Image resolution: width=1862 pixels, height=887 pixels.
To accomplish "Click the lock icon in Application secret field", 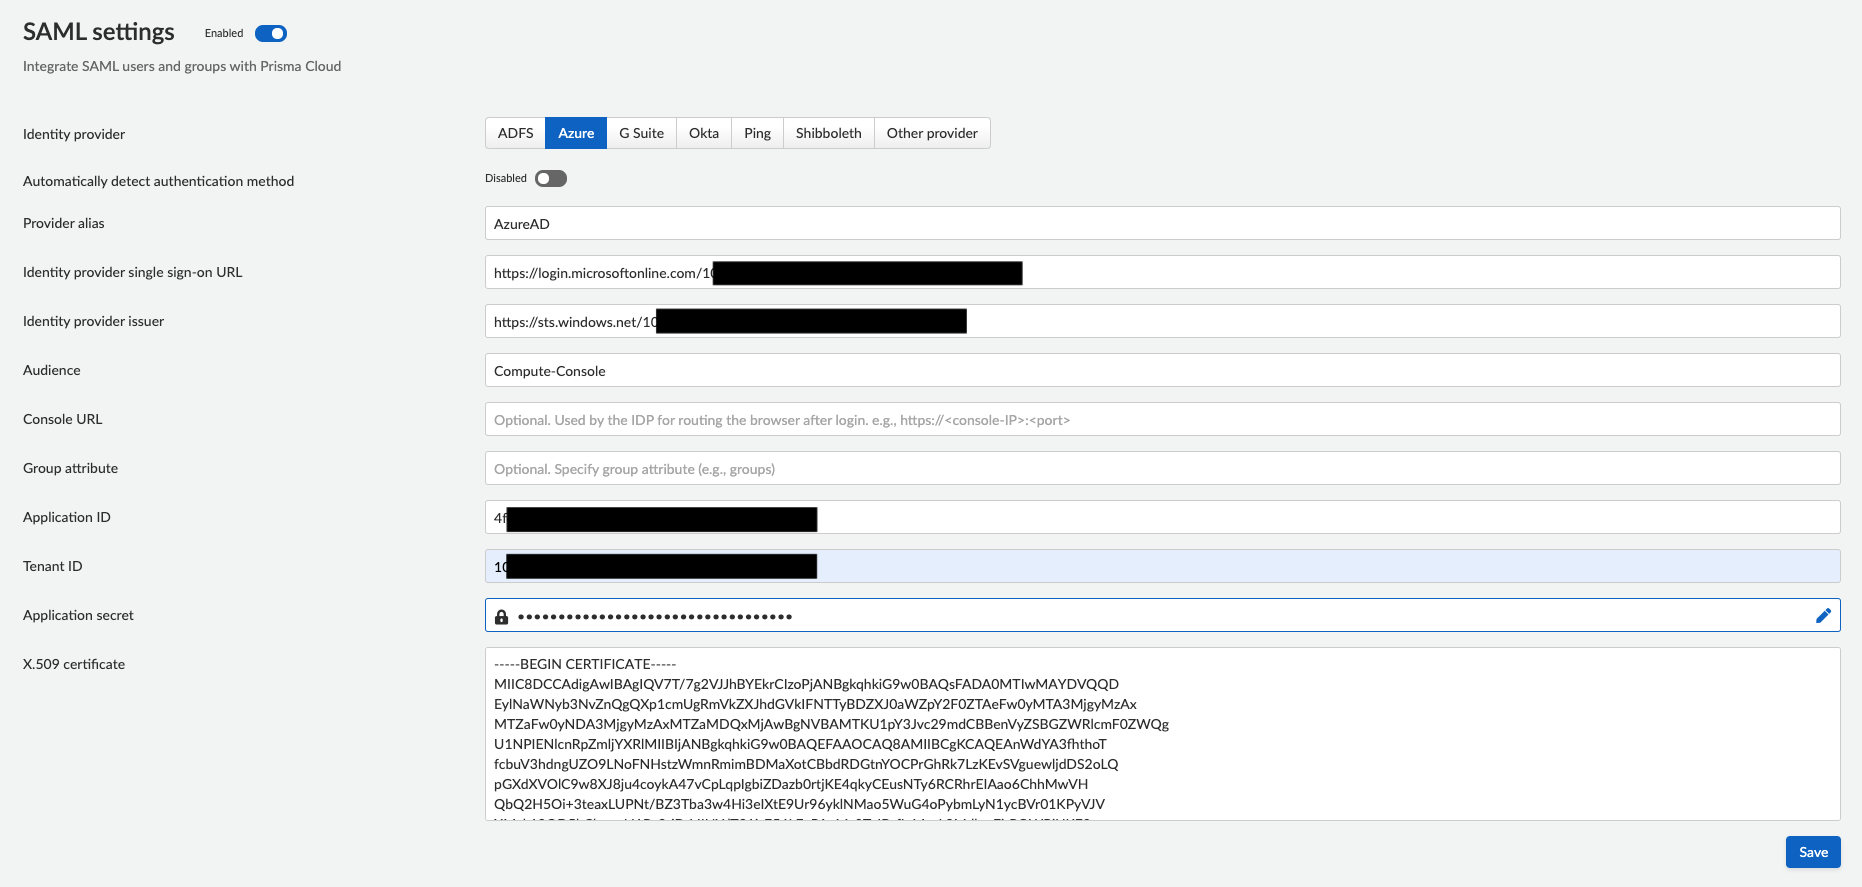I will click(502, 617).
